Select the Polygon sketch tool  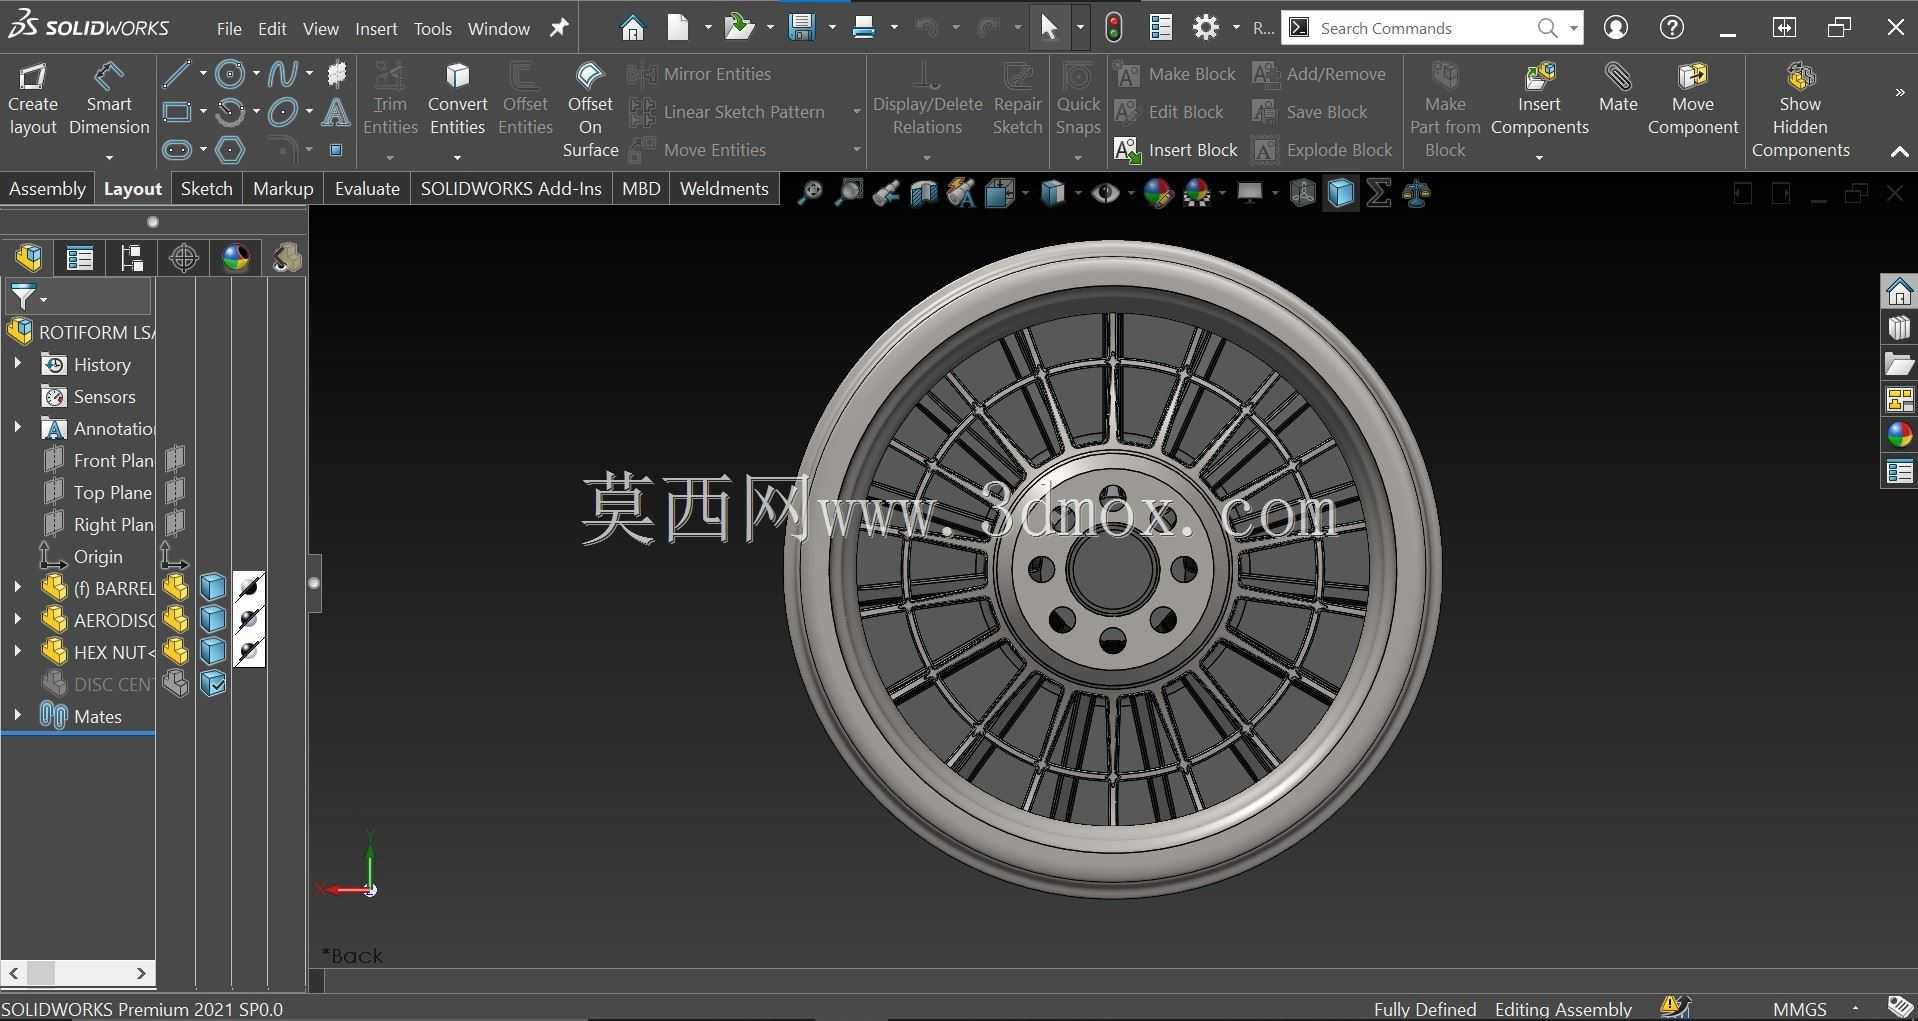click(230, 150)
